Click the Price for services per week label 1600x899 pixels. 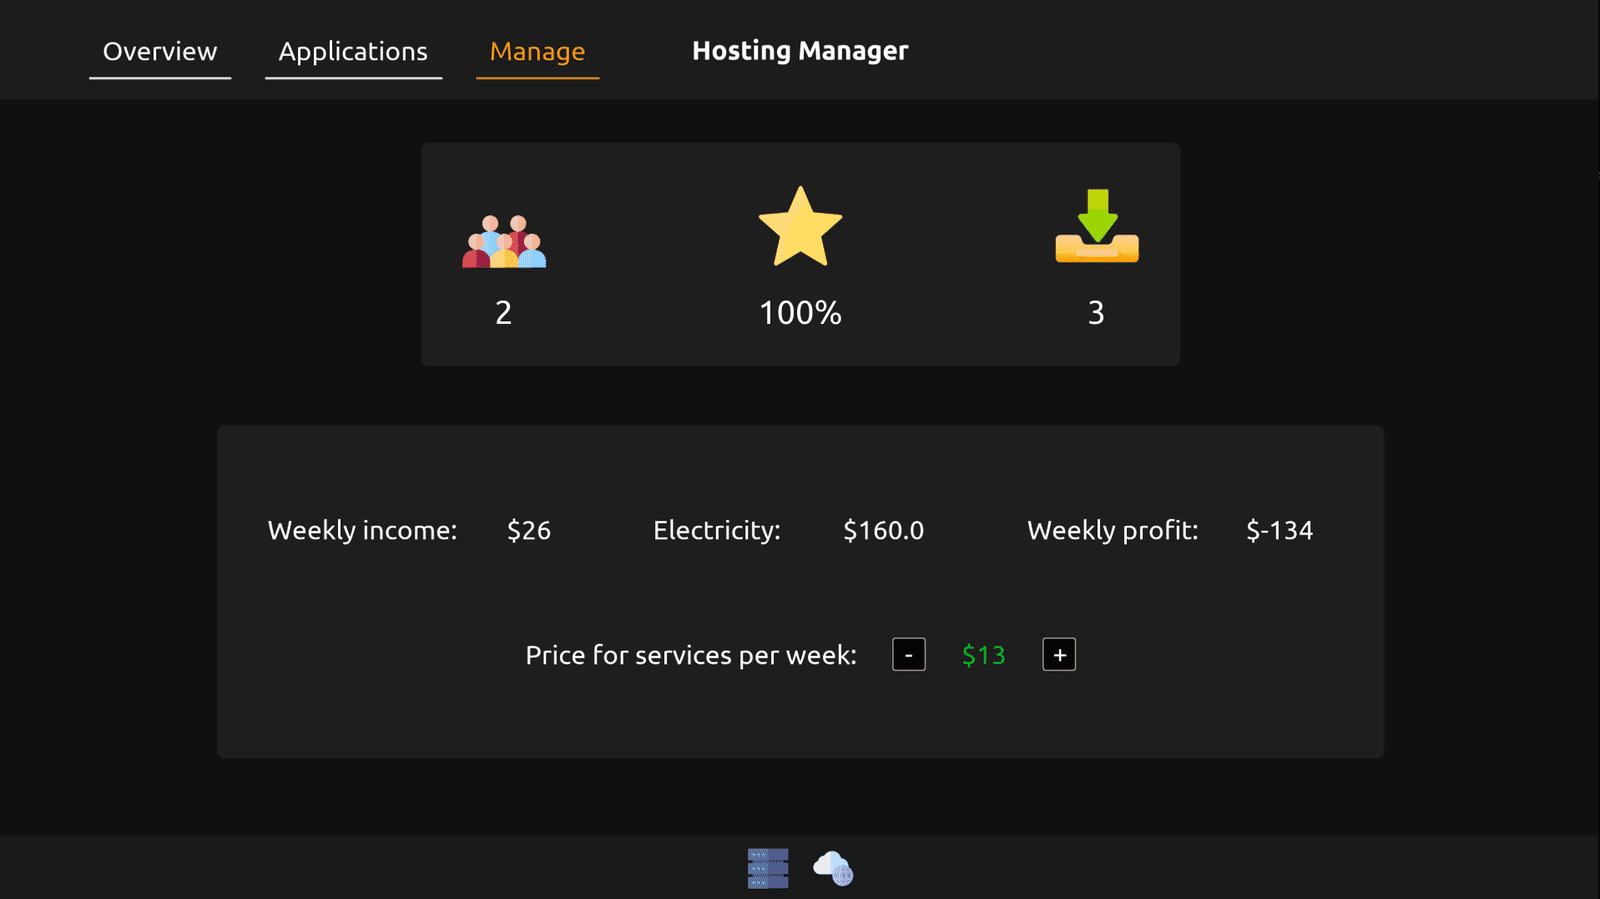click(x=691, y=655)
